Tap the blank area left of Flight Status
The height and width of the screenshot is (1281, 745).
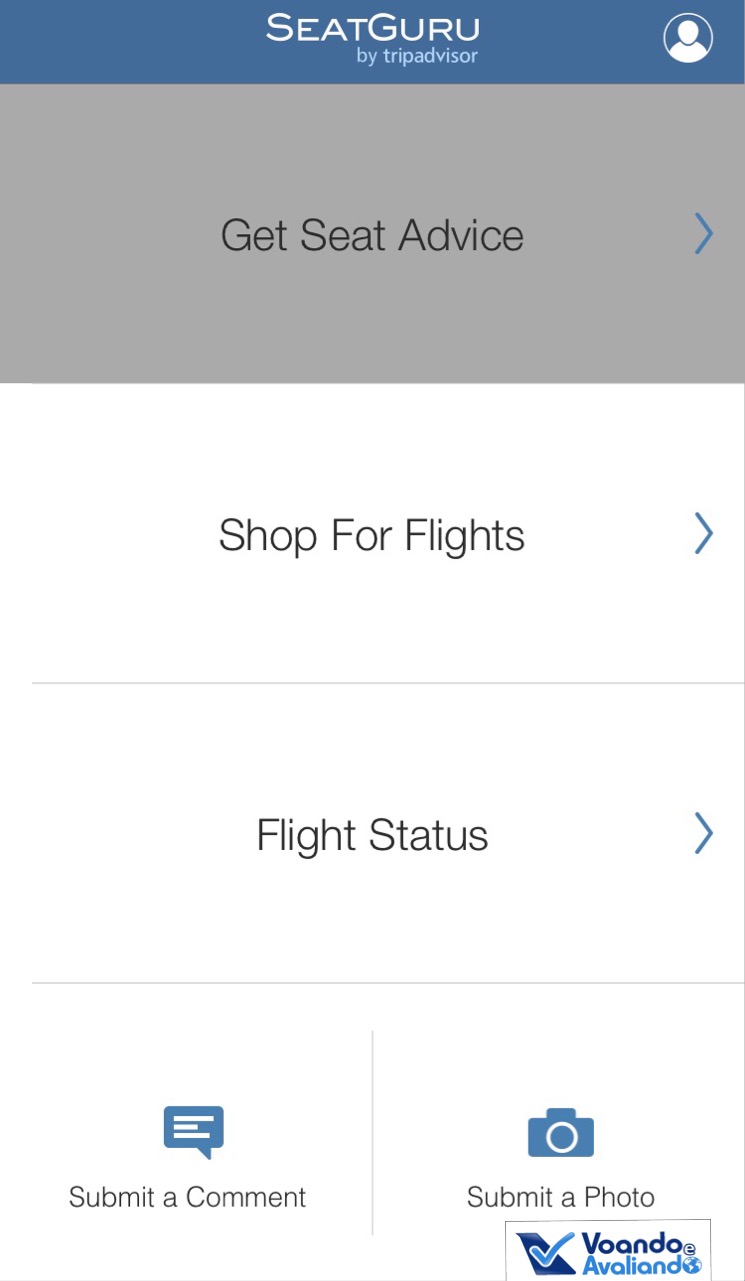[120, 836]
